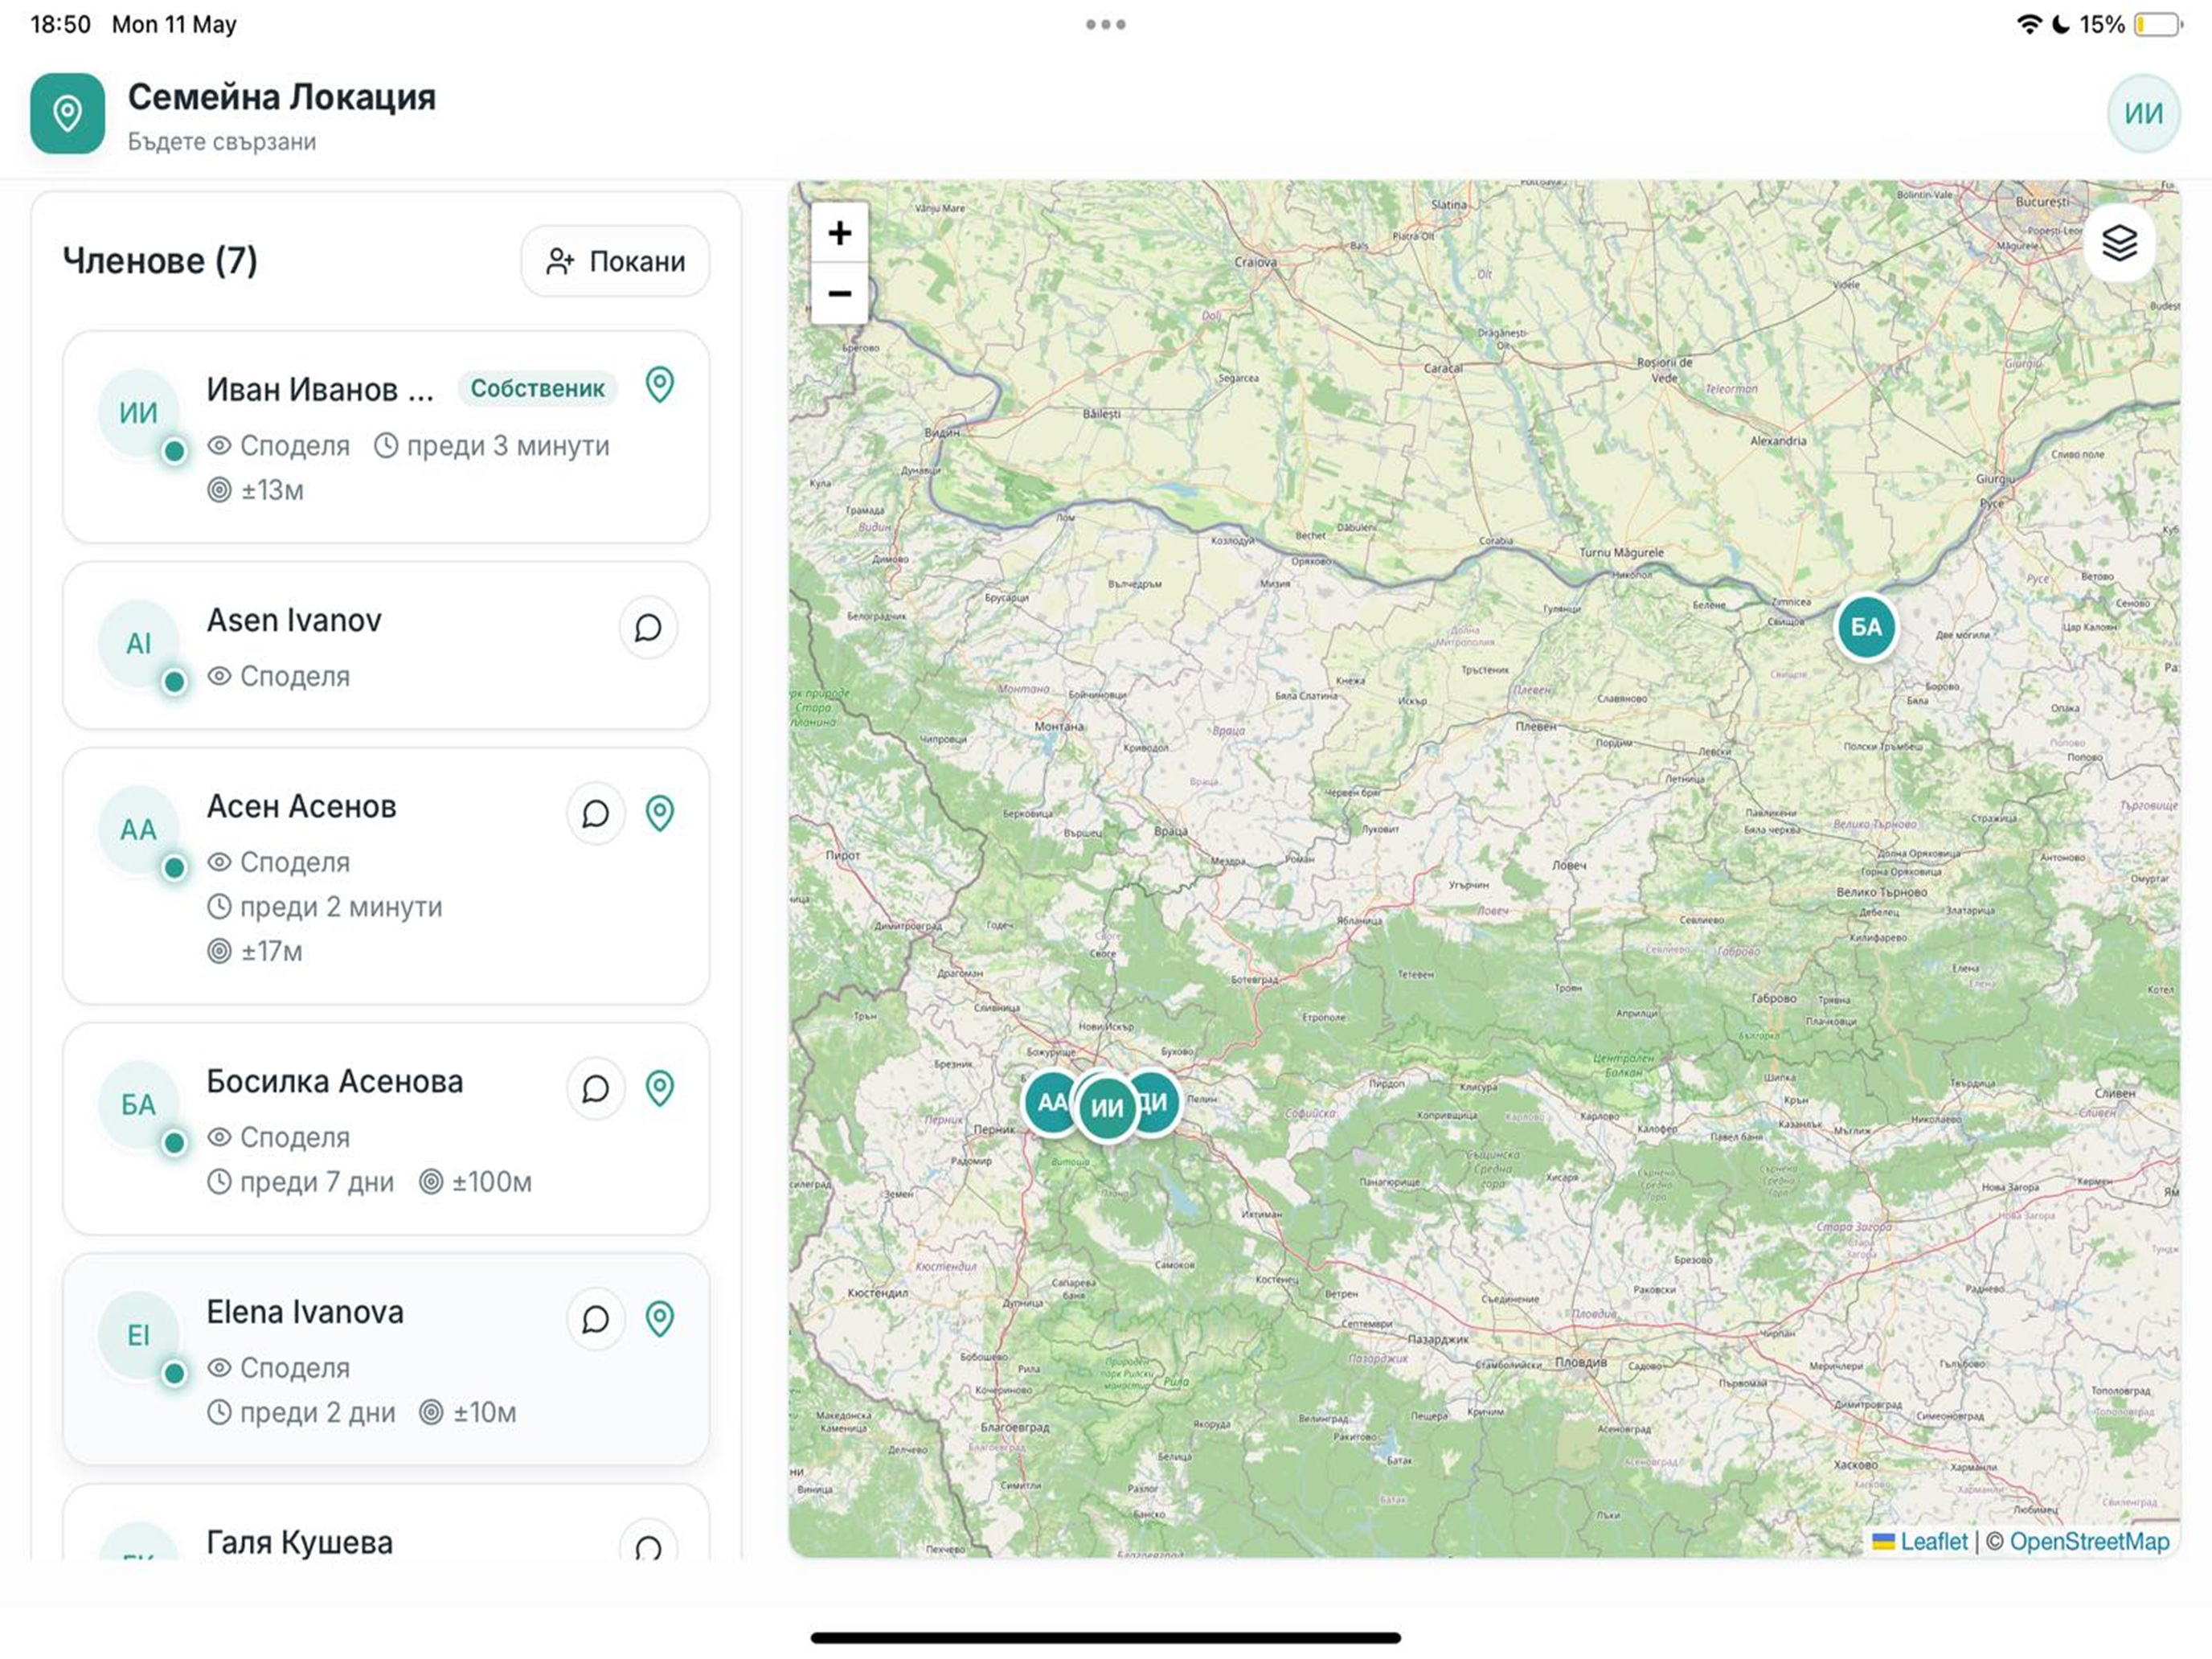The image size is (2212, 1659).
Task: Click the Покани invite button
Action: pos(615,261)
